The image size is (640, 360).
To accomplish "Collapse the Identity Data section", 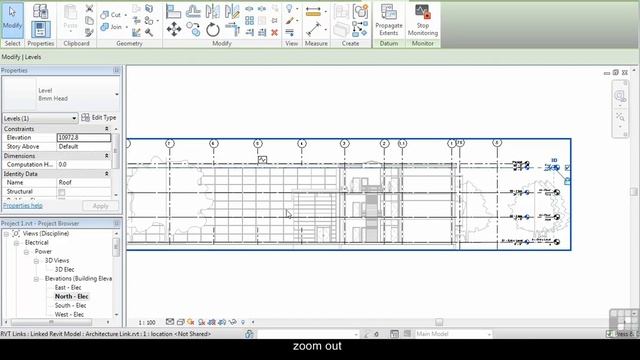I will coord(107,174).
